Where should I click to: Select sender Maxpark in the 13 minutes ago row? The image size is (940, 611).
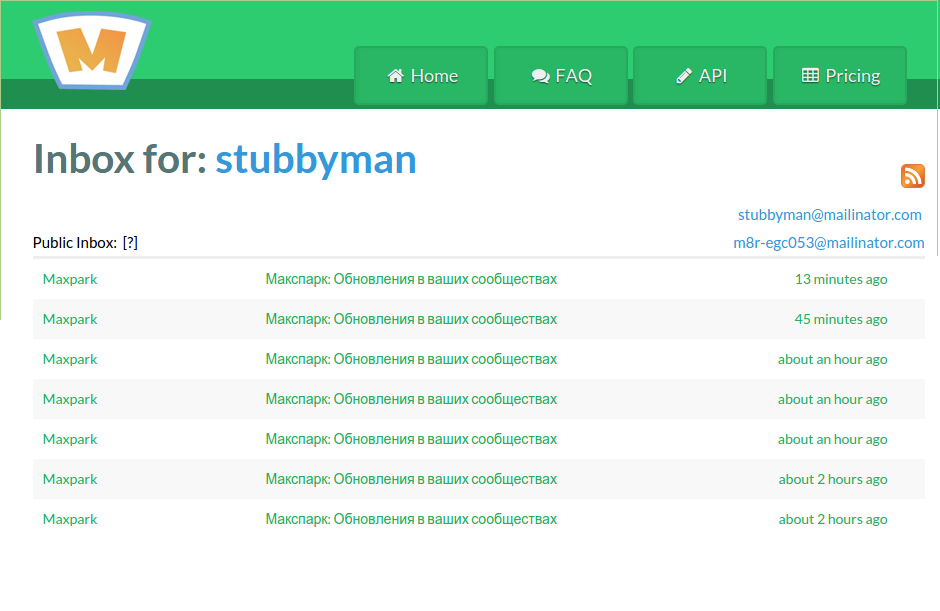tap(70, 279)
